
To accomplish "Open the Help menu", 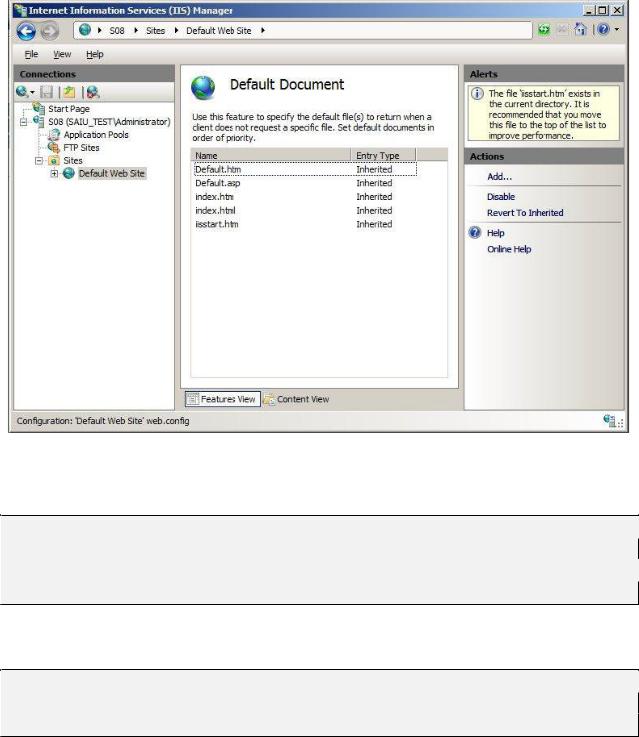I will [x=94, y=54].
